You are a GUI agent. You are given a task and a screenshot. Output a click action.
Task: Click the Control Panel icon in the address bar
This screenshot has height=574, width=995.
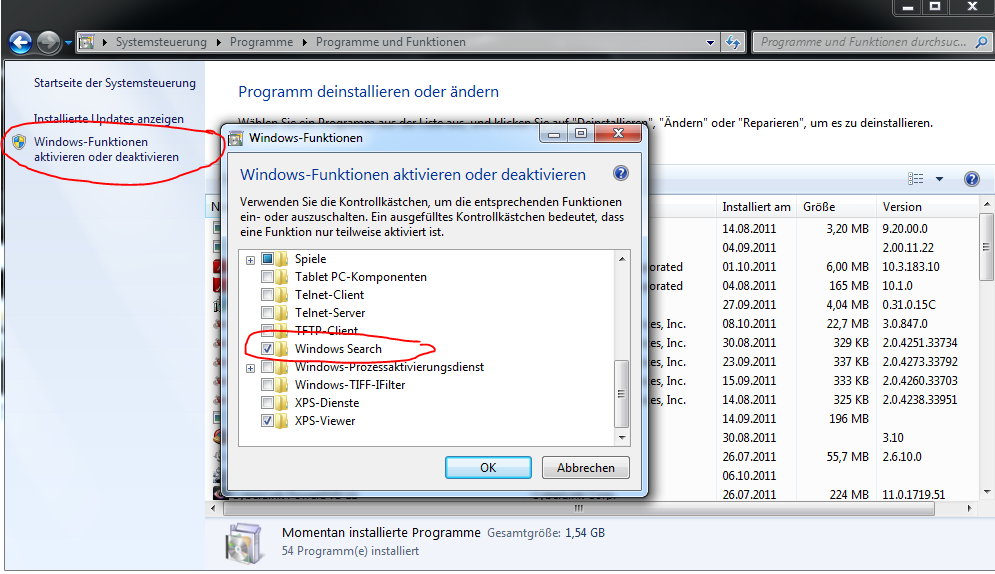point(87,42)
